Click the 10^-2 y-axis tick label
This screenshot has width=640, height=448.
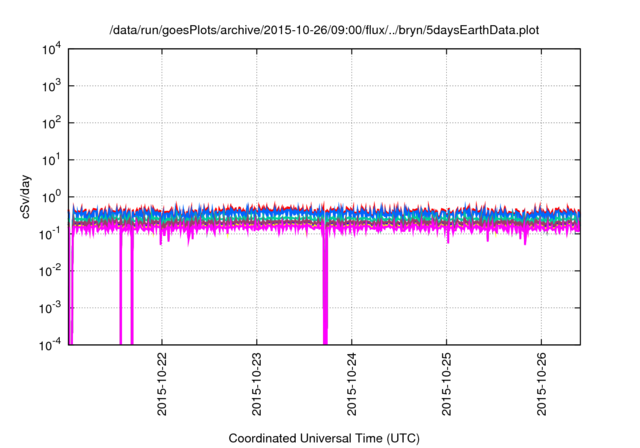[x=51, y=271]
